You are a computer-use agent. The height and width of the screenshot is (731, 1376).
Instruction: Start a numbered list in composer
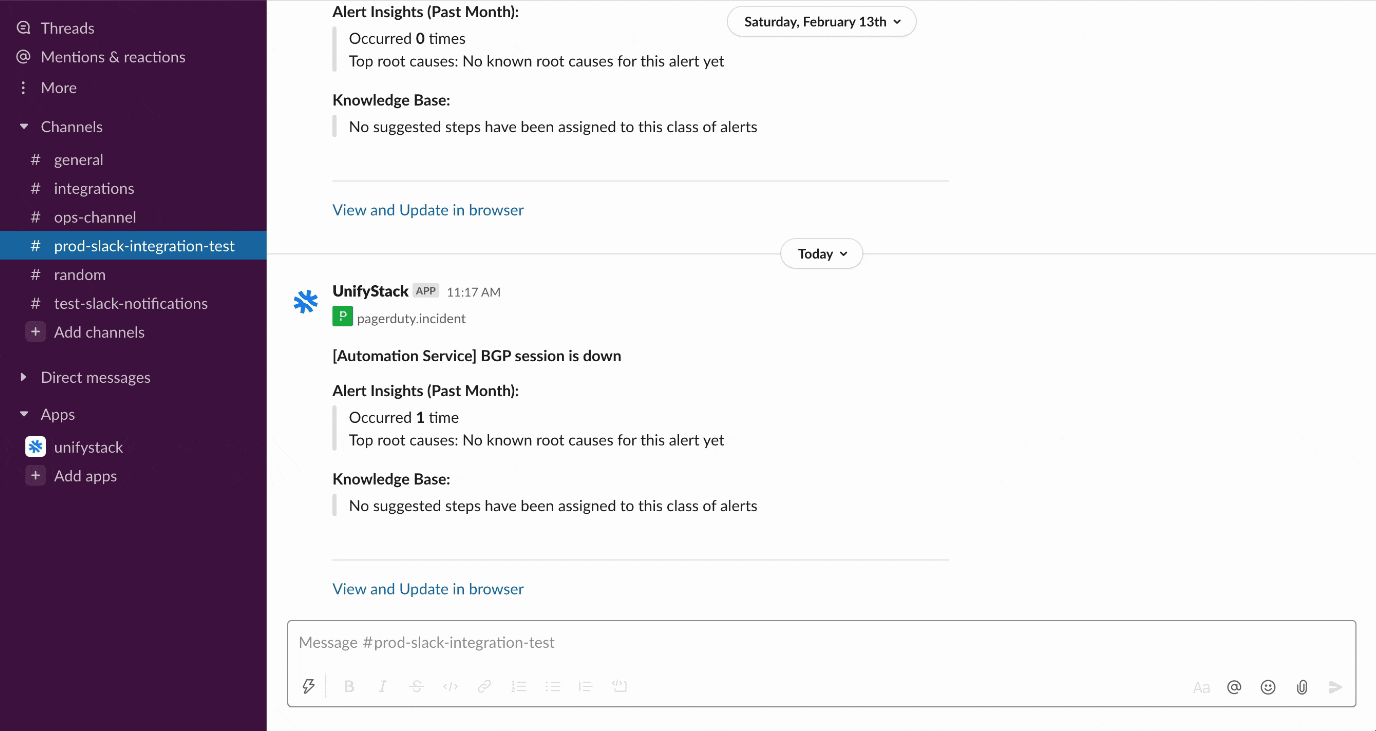pos(519,686)
